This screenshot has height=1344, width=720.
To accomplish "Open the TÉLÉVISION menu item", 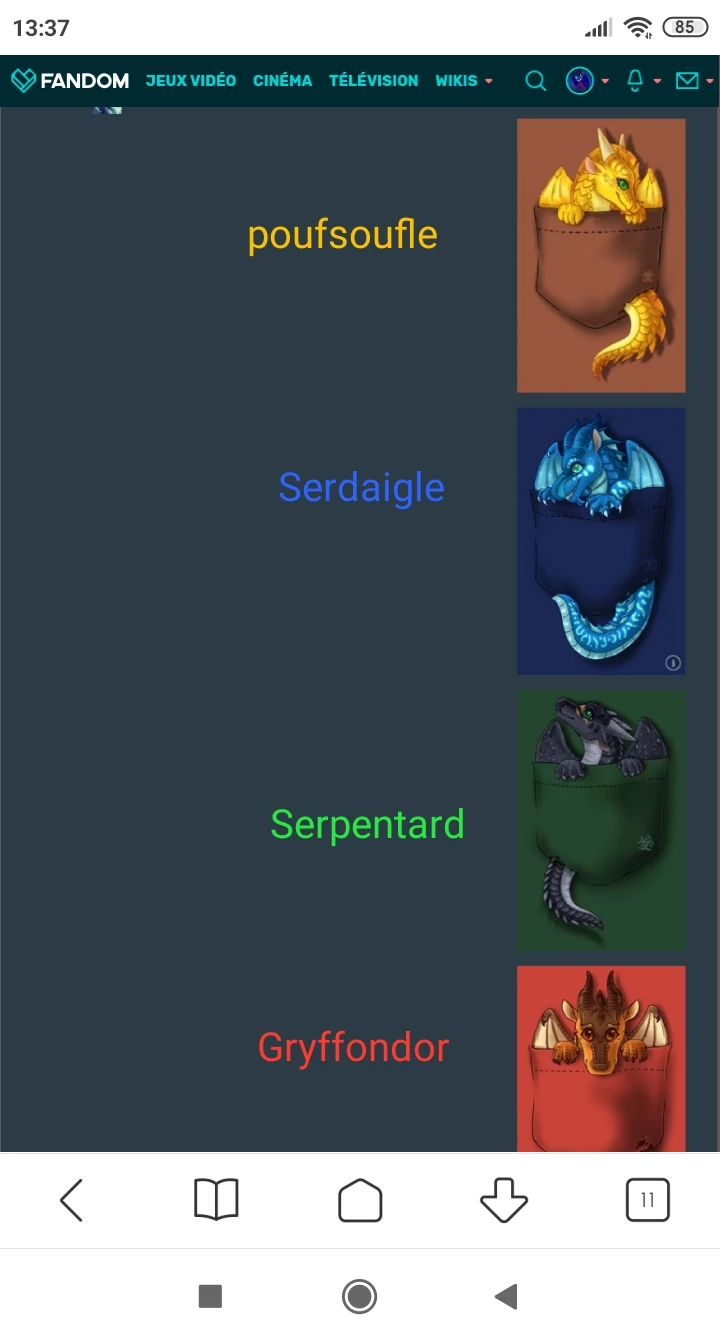I will (x=373, y=81).
